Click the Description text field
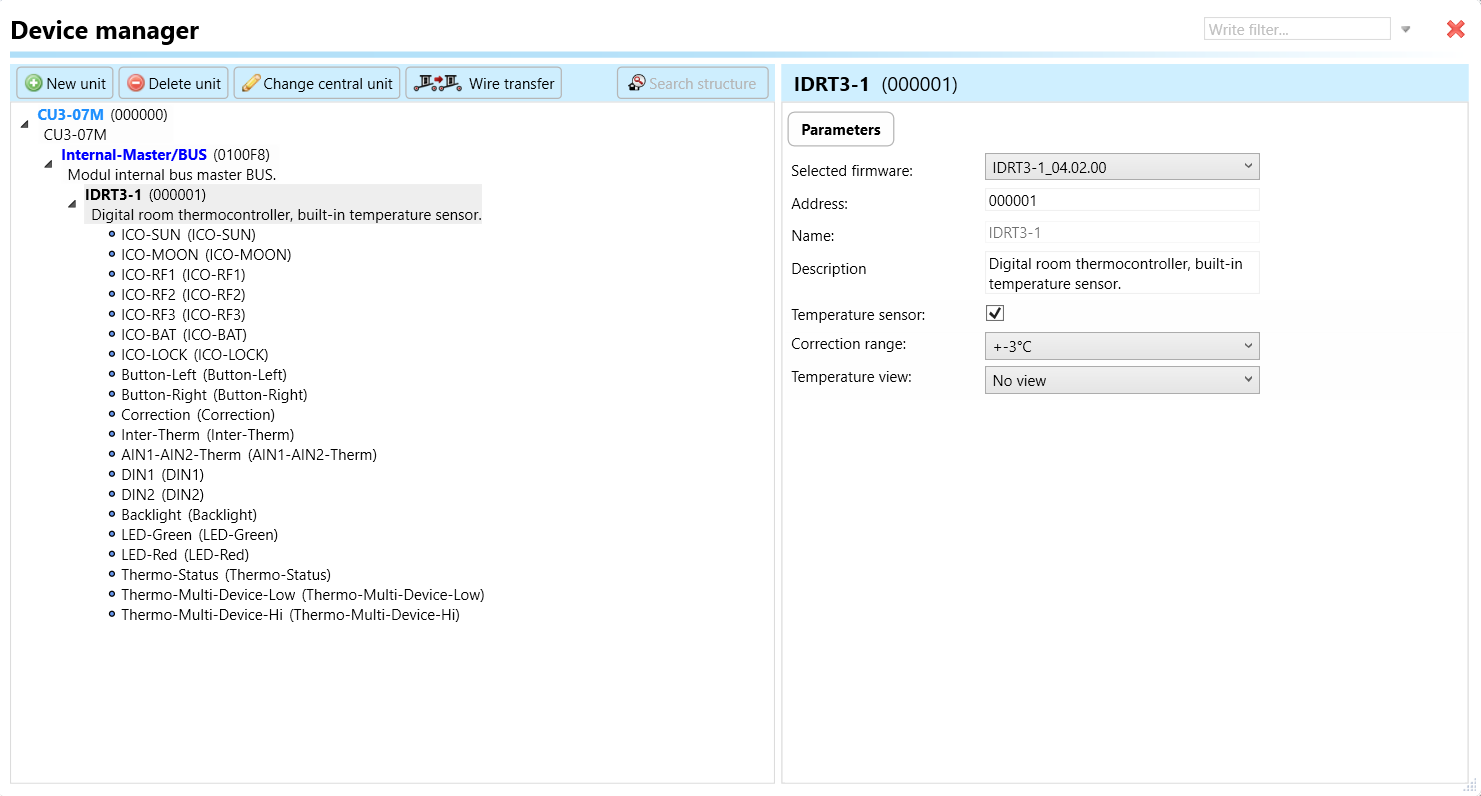Screen dimensions: 1481x796 (x=1121, y=273)
